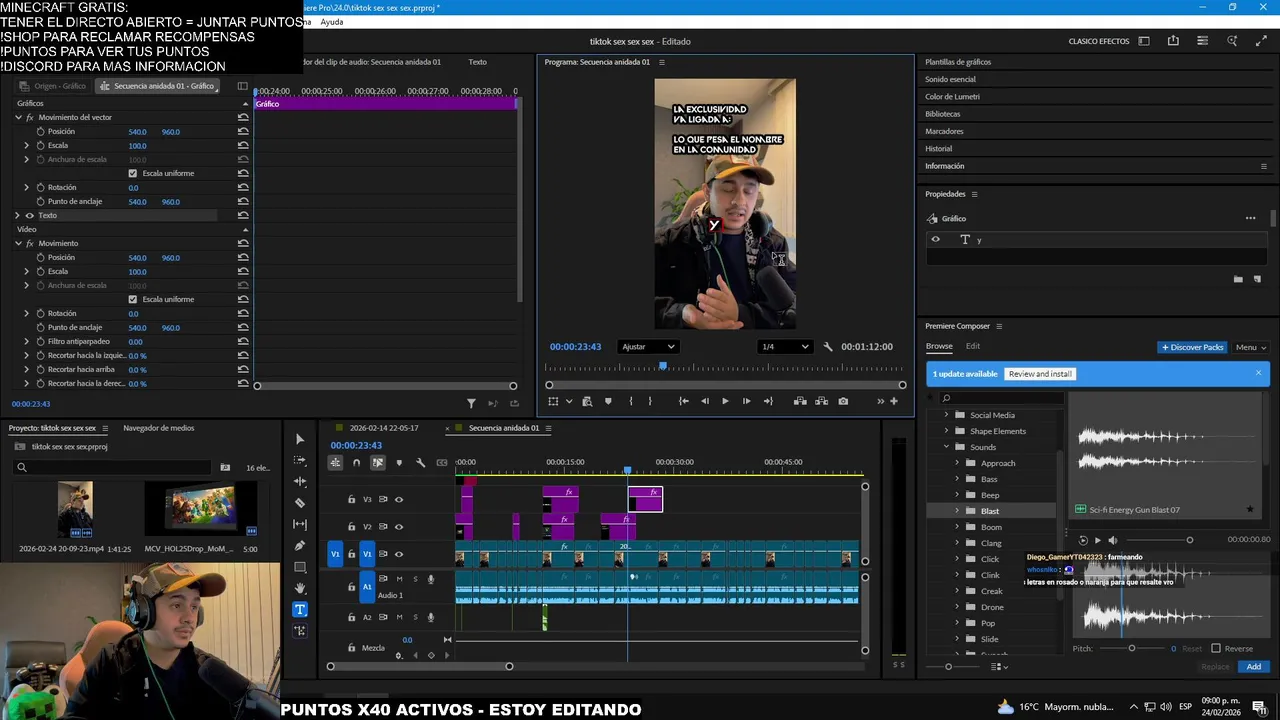
Task: Switch to 2026-02-14 22-05-17 sequence tab
Action: pyautogui.click(x=384, y=428)
